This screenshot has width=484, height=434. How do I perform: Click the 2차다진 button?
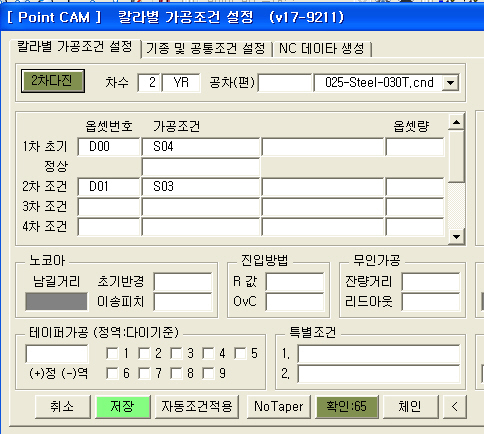53,81
